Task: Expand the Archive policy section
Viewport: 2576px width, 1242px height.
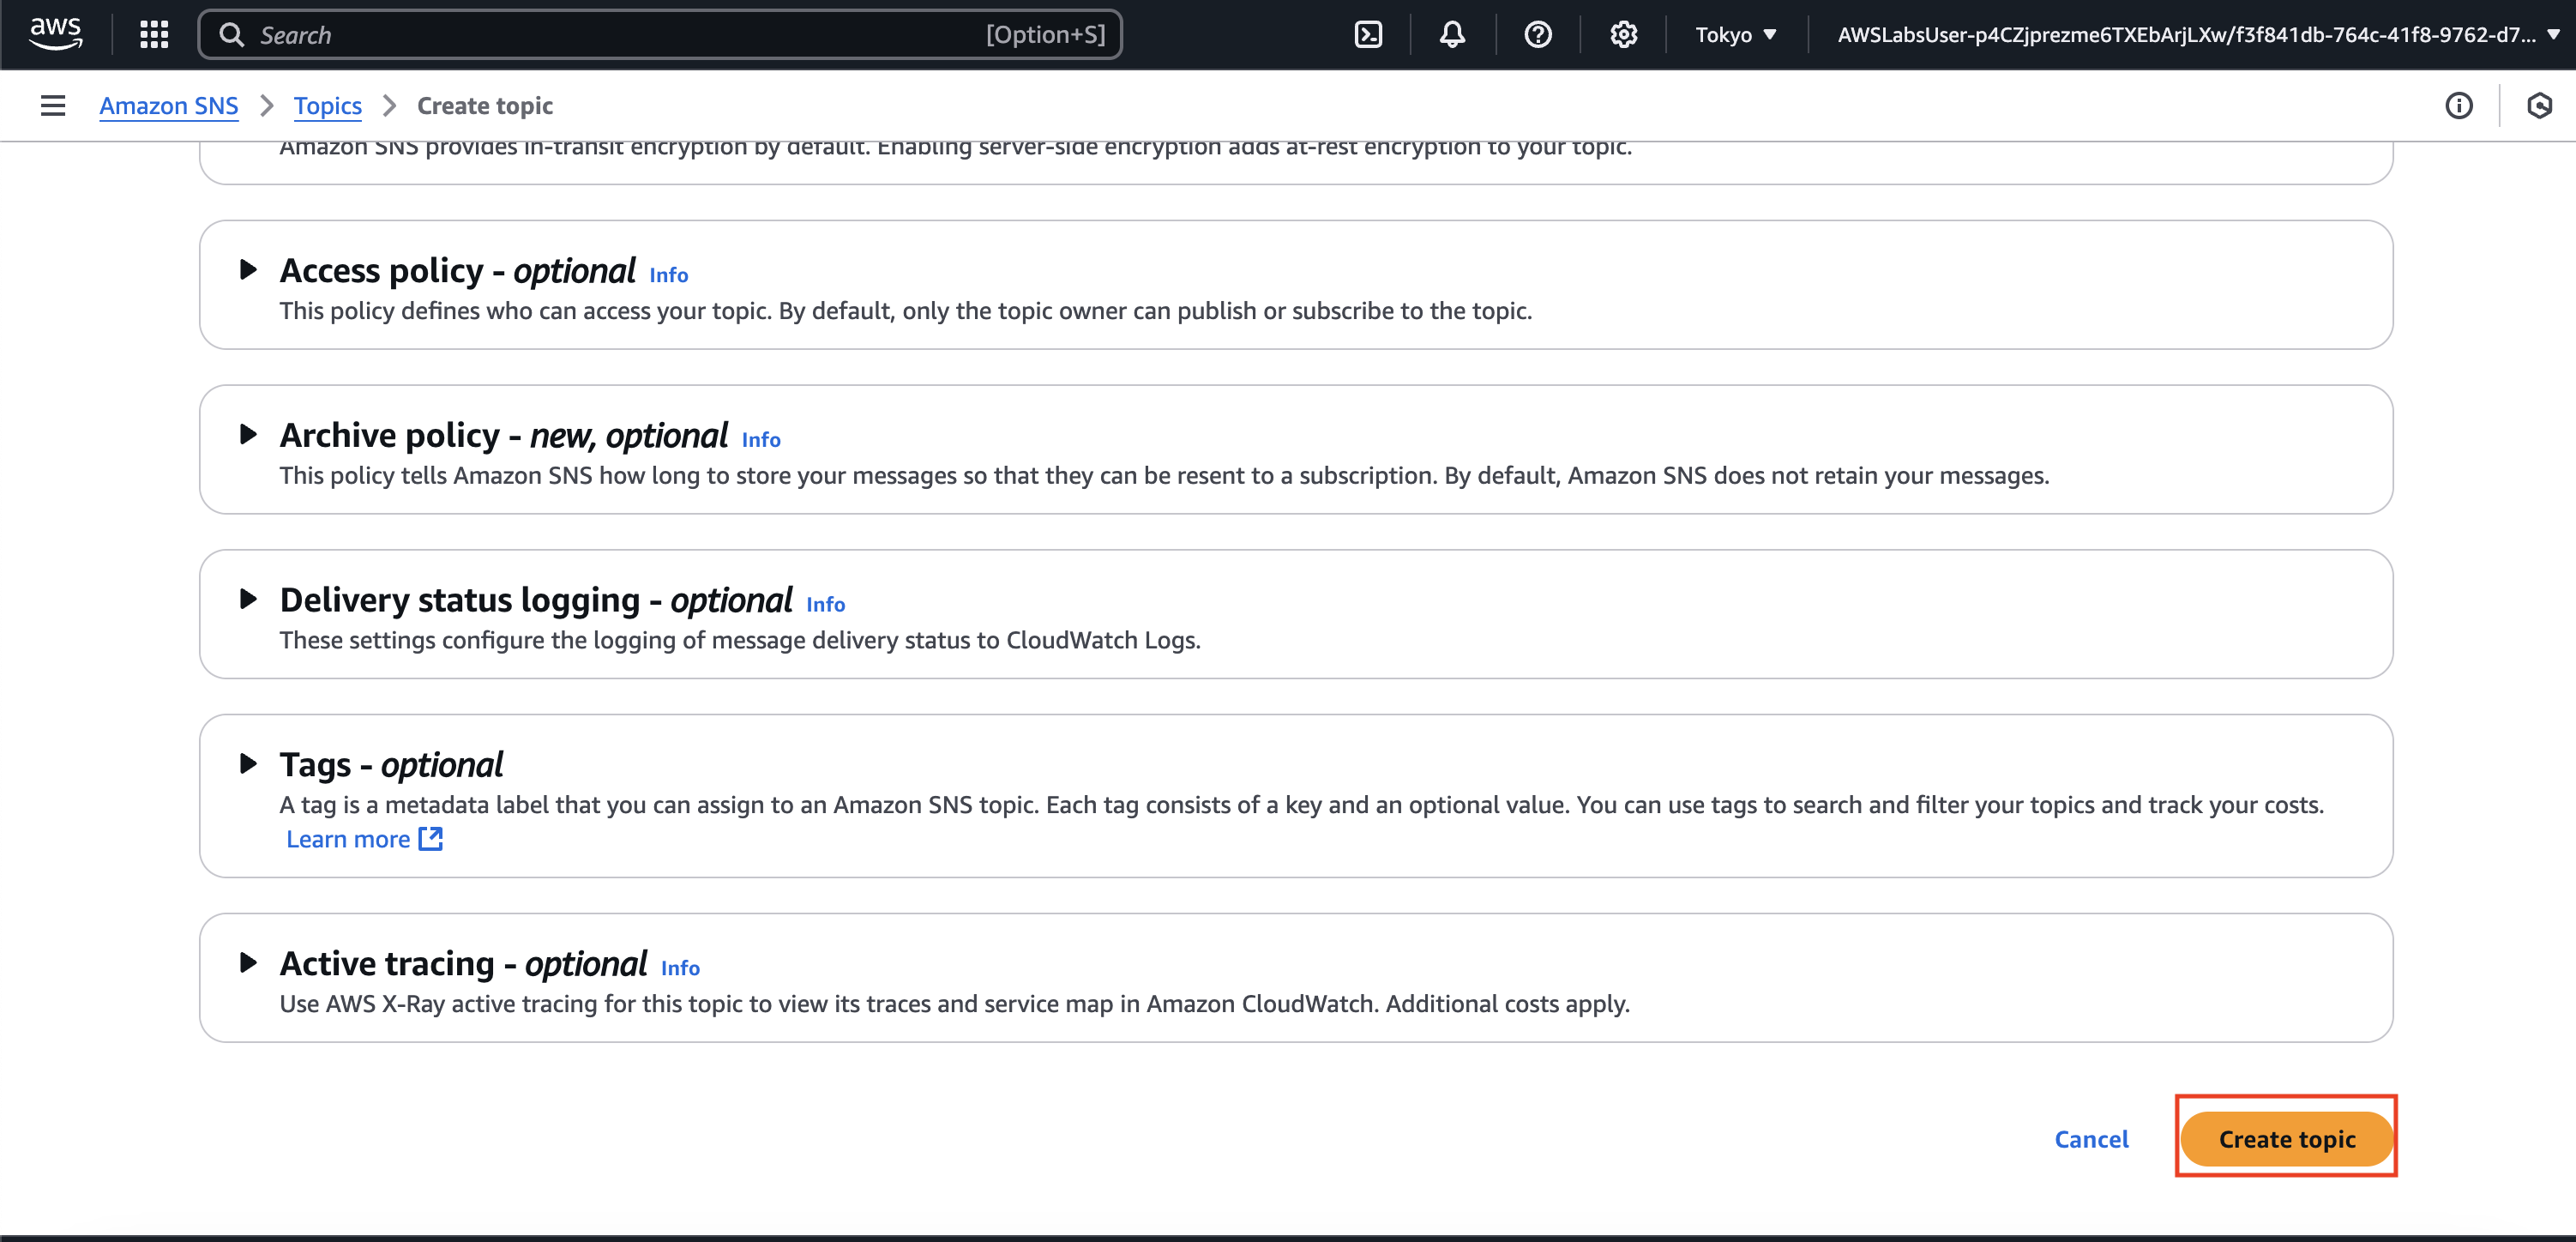Action: pyautogui.click(x=248, y=435)
